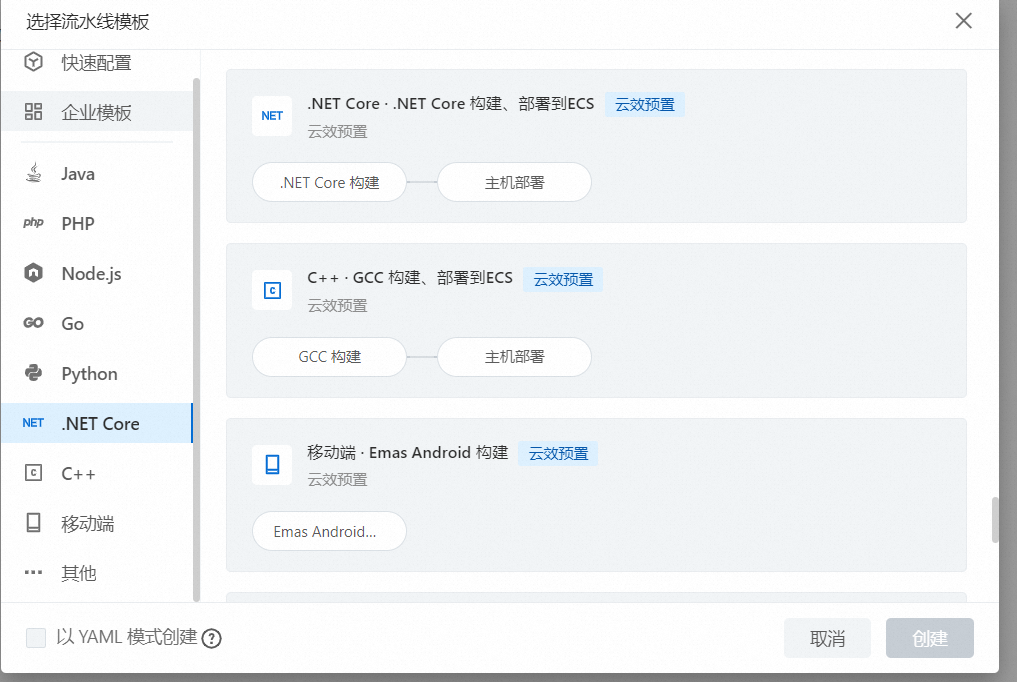Viewport: 1017px width, 682px height.
Task: Click gray 云效预置 subtitle under .NET Core title
Action: click(337, 132)
